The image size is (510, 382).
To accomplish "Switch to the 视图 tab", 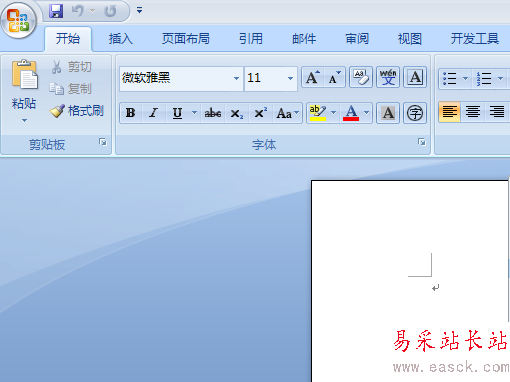I will tap(410, 39).
